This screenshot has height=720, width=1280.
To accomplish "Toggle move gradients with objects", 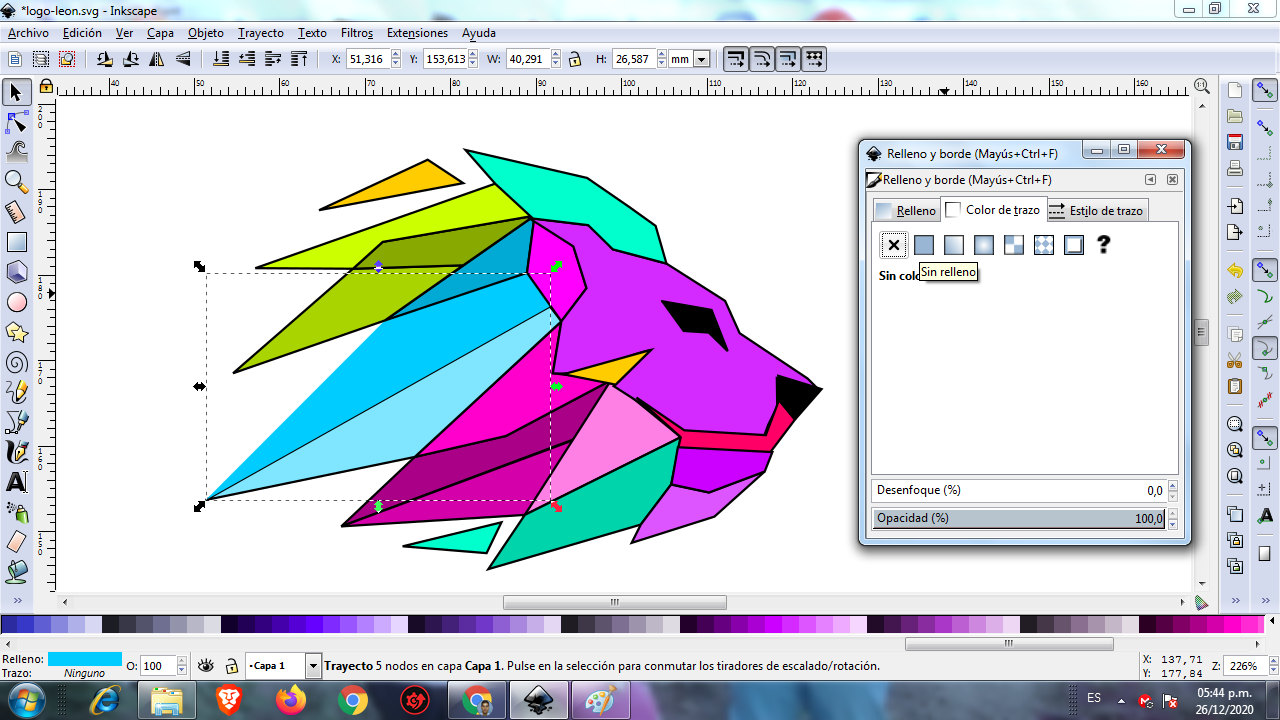I will (x=788, y=59).
